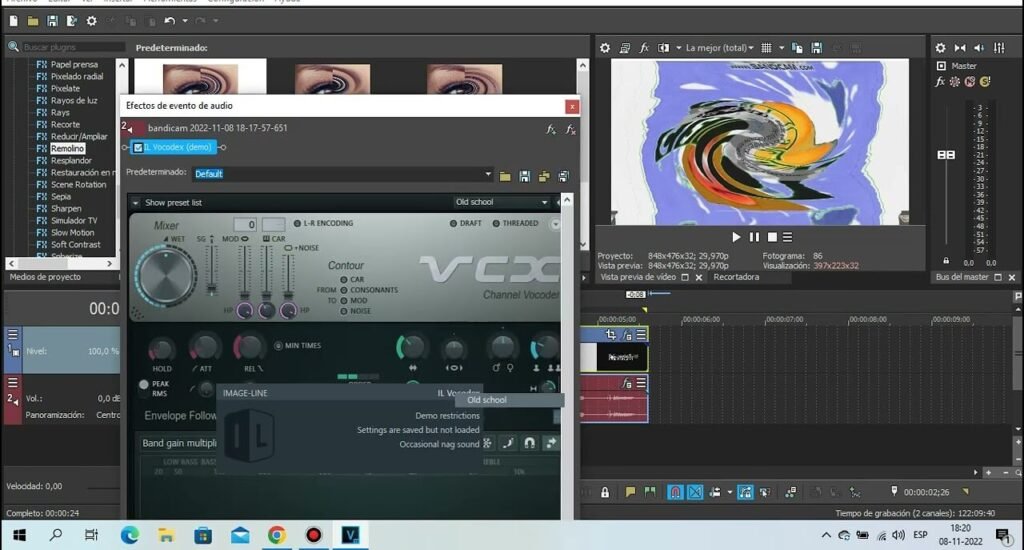Click the overlays grid icon in preview
Screen dimensions: 1024x550
(x=767, y=48)
